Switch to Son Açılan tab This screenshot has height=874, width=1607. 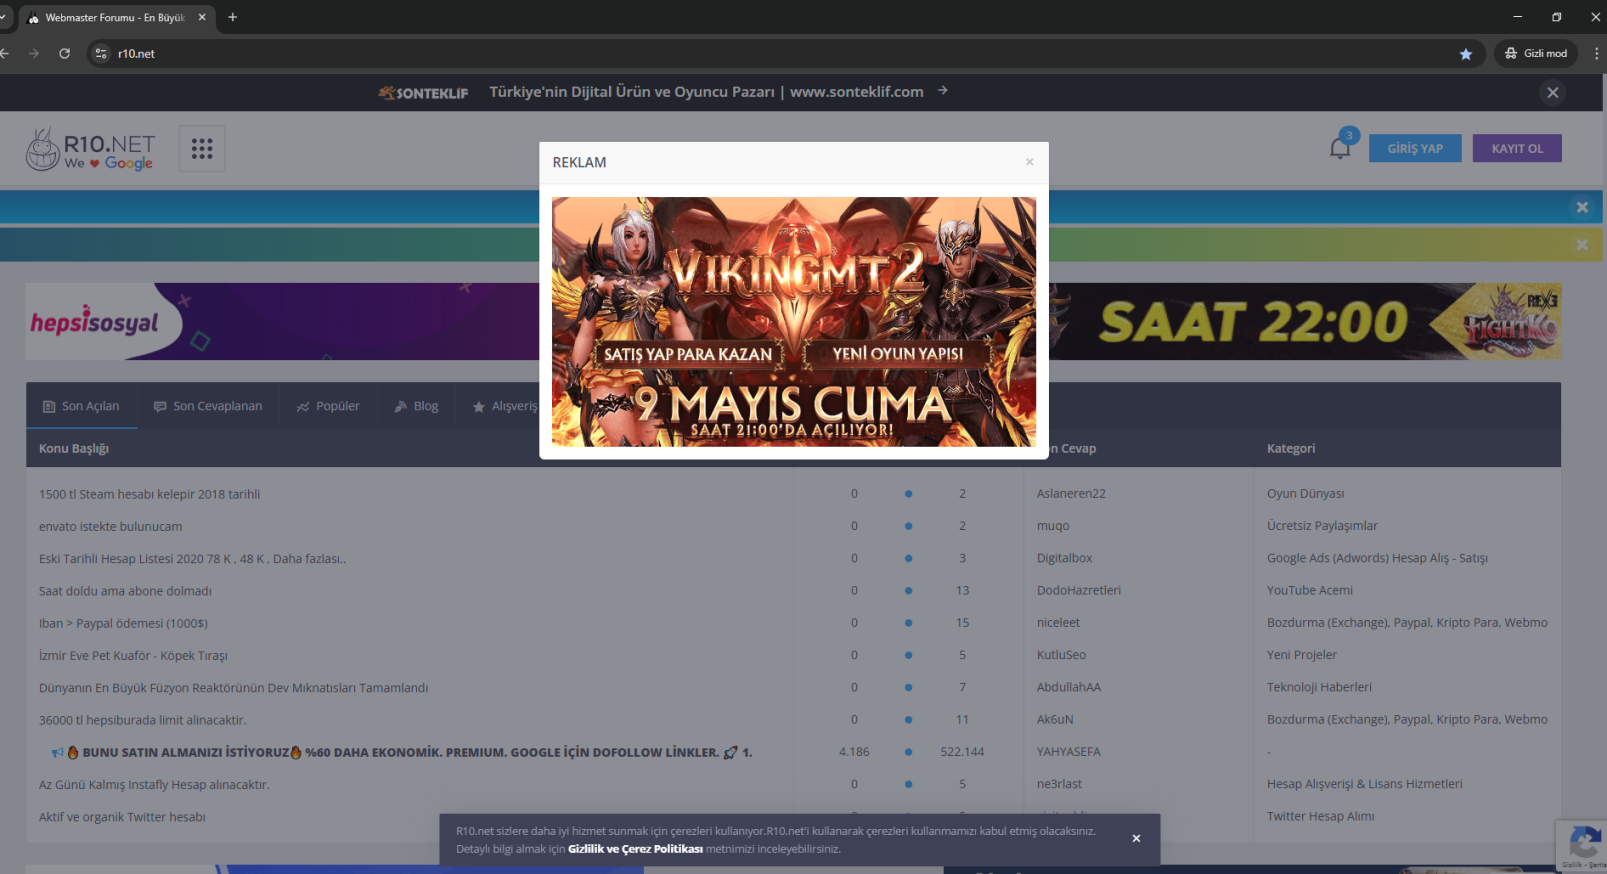pyautogui.click(x=81, y=406)
